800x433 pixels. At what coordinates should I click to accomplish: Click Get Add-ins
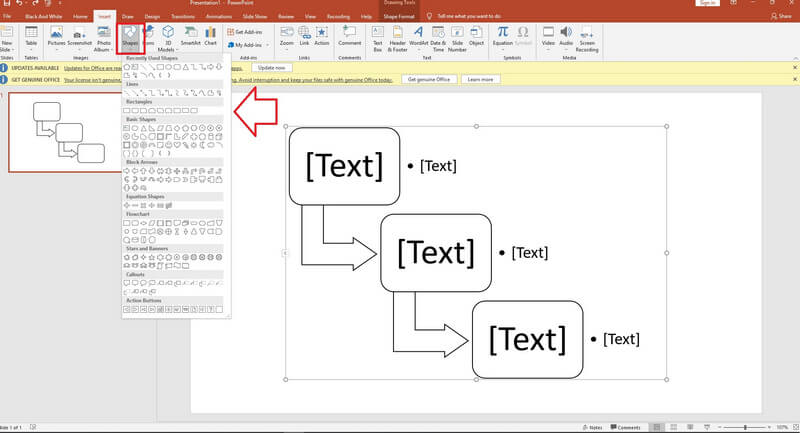click(245, 32)
